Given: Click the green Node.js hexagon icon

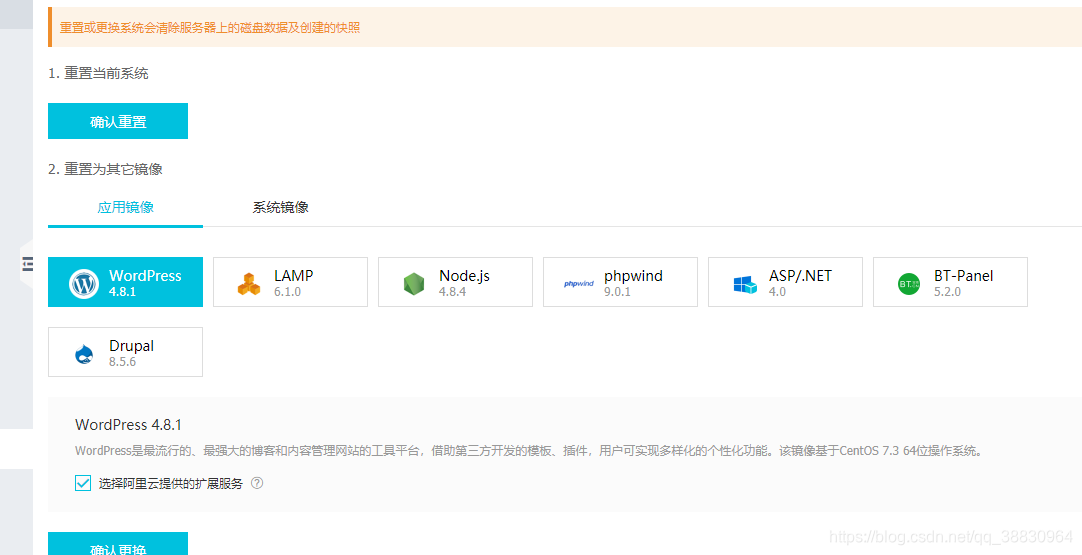Looking at the screenshot, I should click(x=413, y=284).
